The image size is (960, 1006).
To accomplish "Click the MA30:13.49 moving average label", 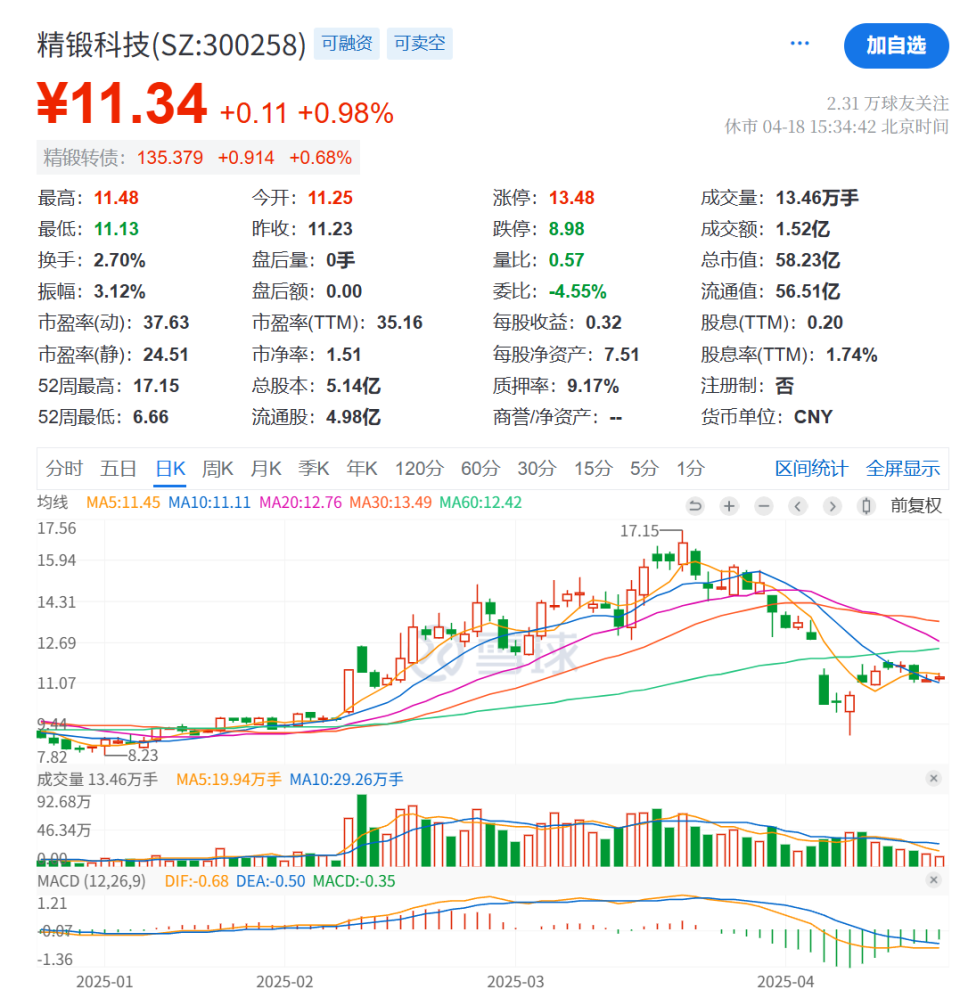I will coord(390,502).
